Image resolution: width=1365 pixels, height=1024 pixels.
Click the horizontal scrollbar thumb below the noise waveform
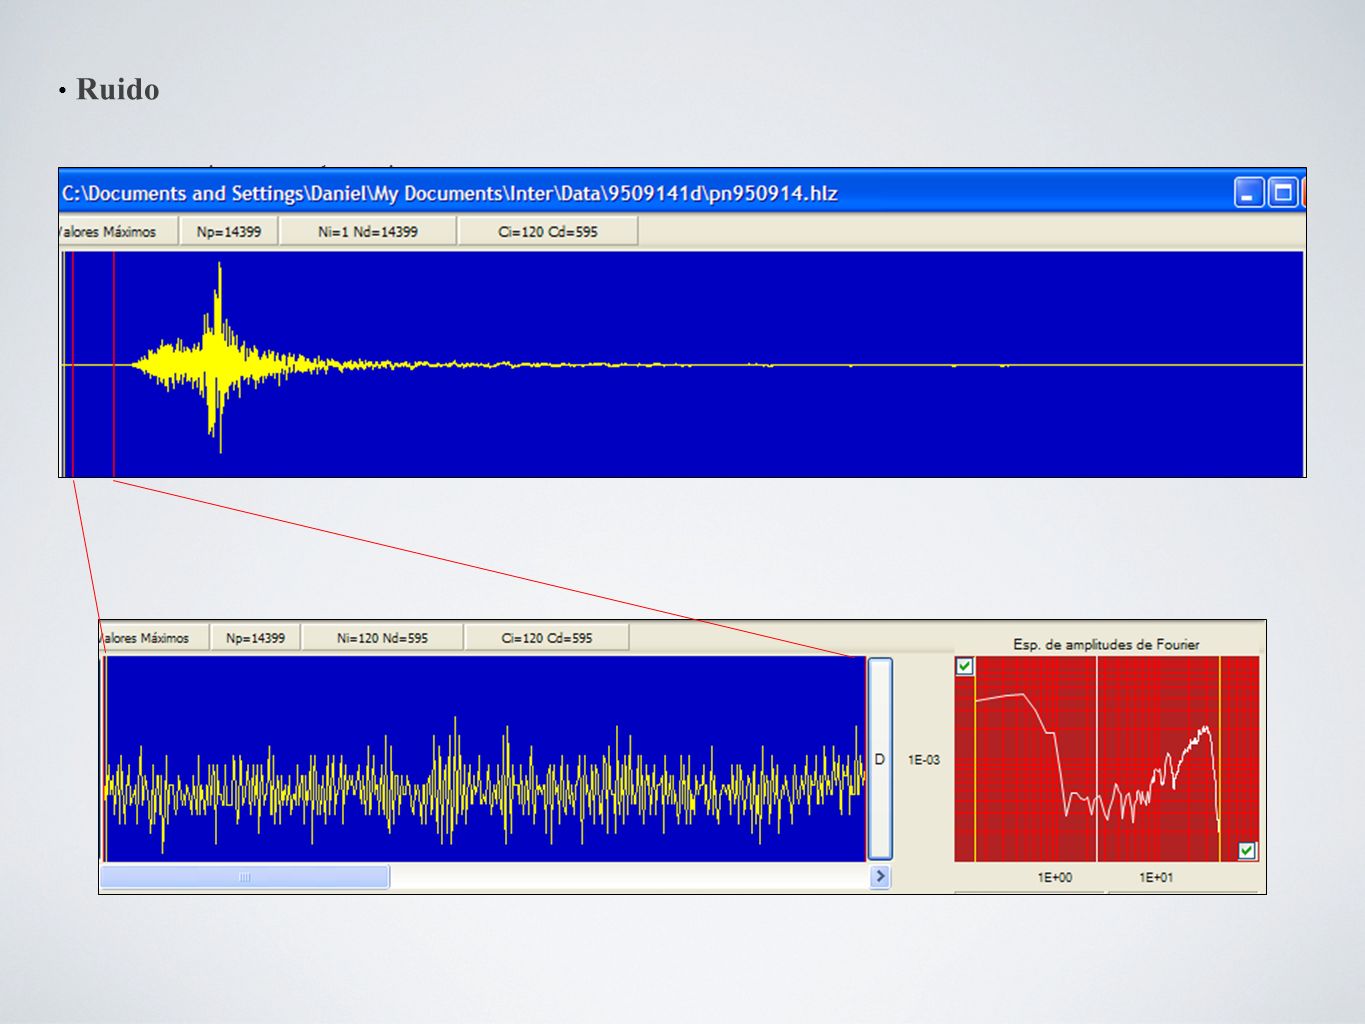point(244,877)
